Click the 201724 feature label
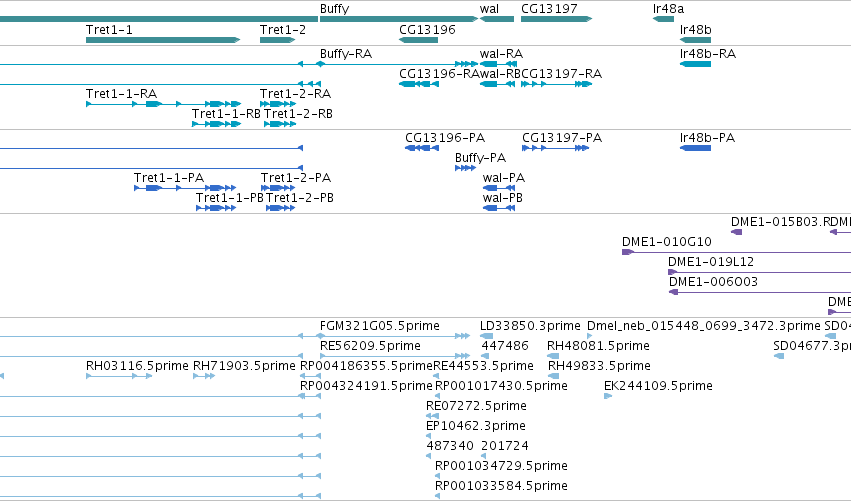Viewport: 851px width, 501px height. pos(505,446)
